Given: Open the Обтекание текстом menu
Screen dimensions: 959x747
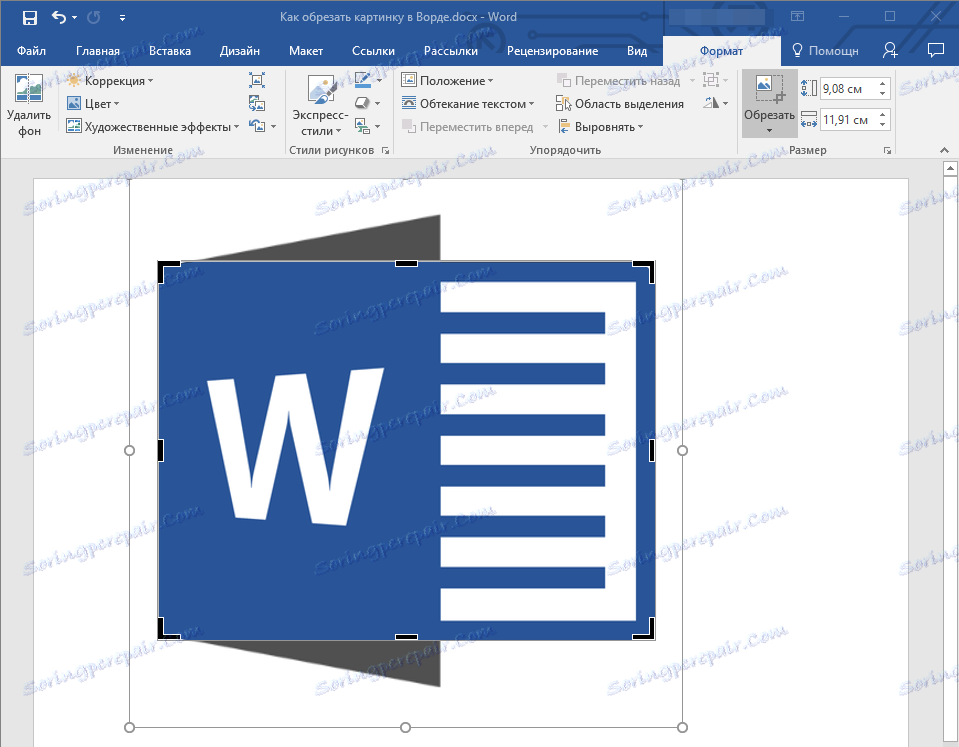Looking at the screenshot, I should tap(468, 104).
